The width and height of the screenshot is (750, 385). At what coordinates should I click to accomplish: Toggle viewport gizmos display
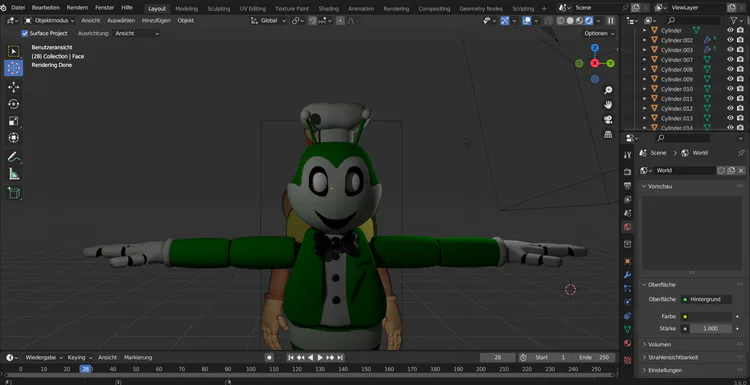click(505, 21)
